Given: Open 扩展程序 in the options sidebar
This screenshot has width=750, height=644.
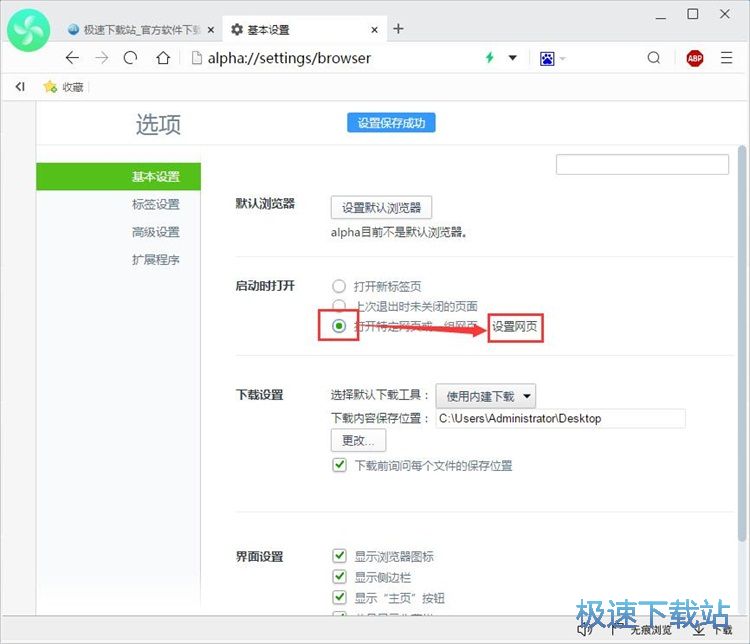Looking at the screenshot, I should (155, 260).
